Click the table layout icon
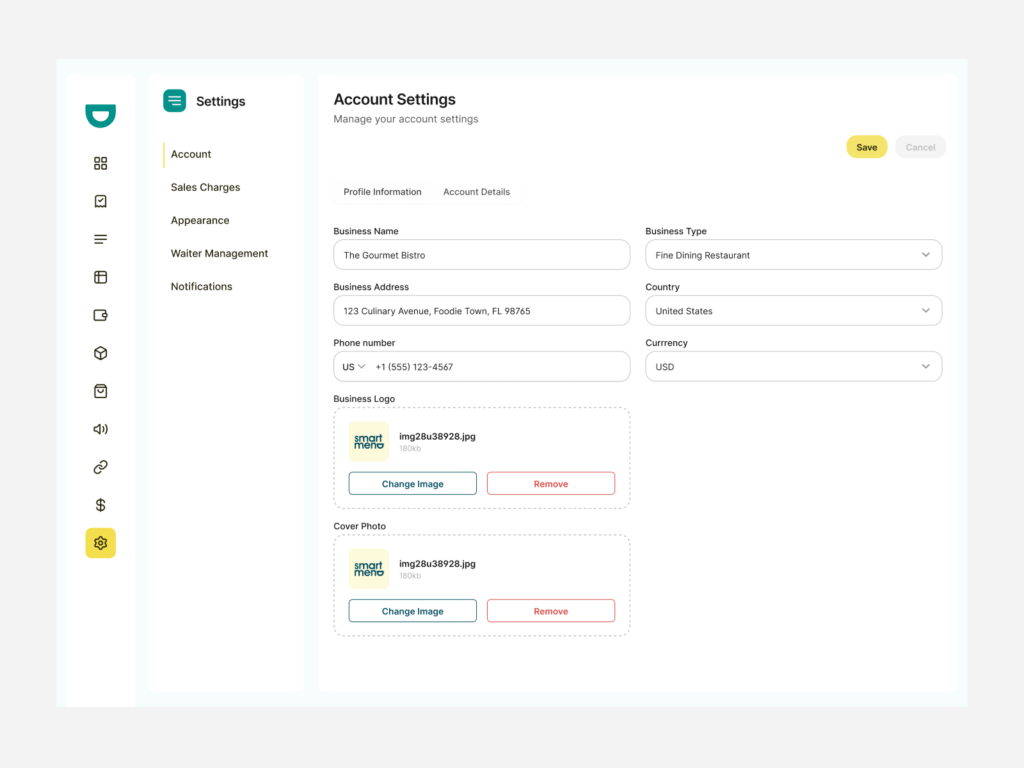 (100, 277)
